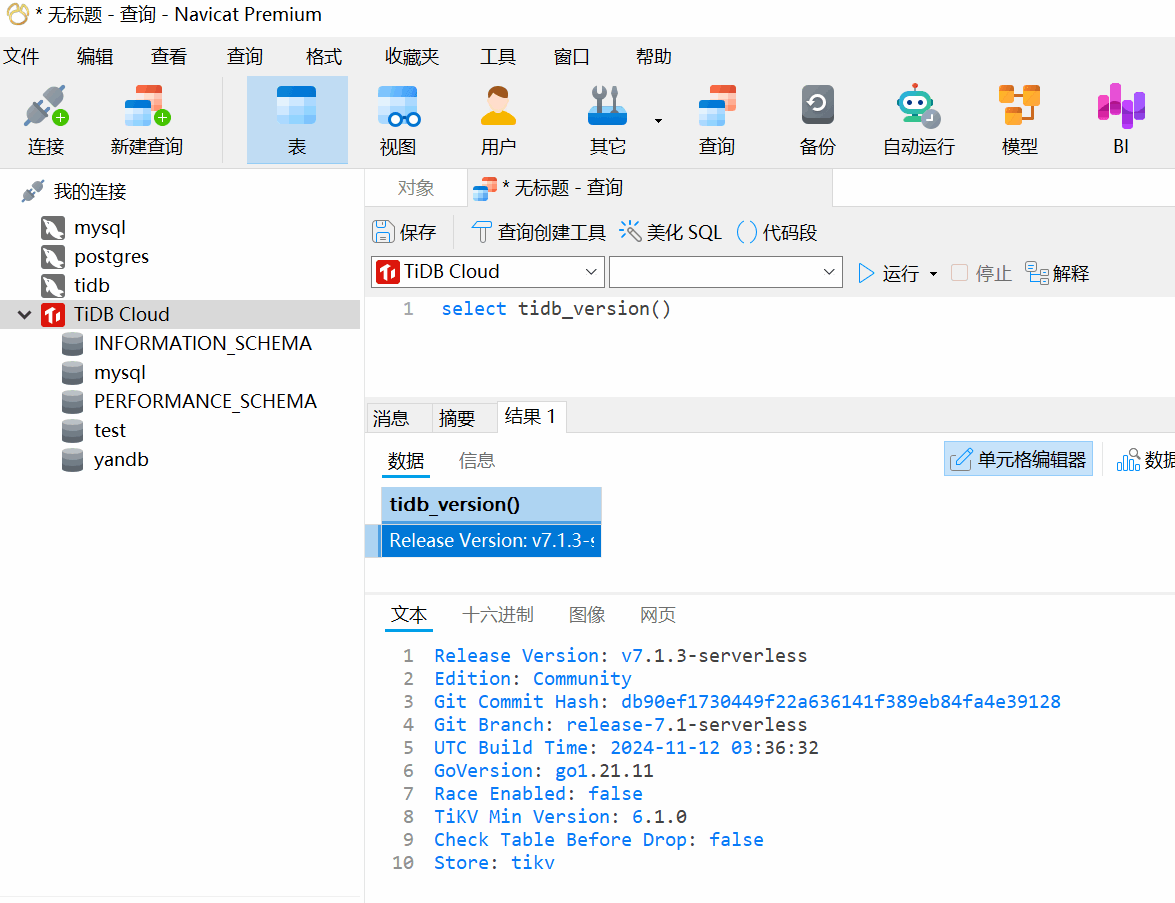Switch to the Hex (十六进制) viewer tab
This screenshot has width=1175, height=903.
[x=498, y=615]
